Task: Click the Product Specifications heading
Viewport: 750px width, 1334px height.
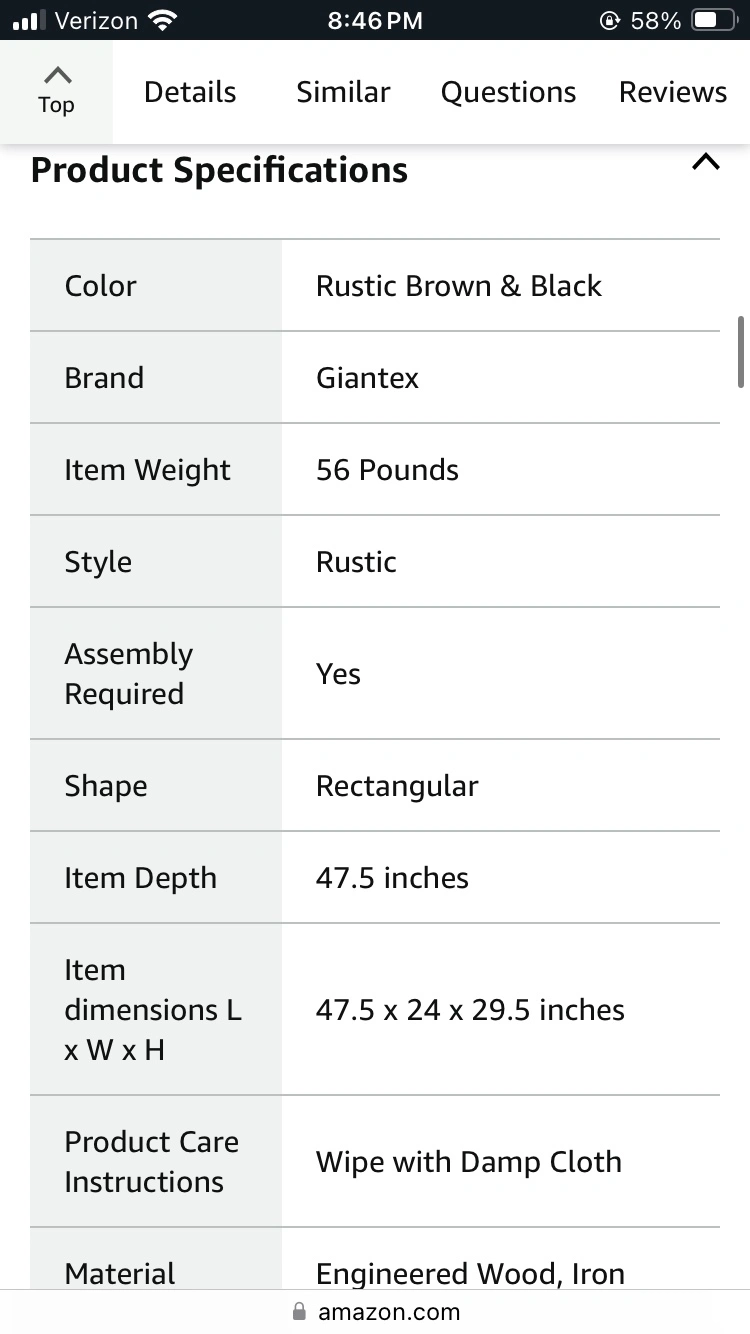Action: (x=219, y=170)
